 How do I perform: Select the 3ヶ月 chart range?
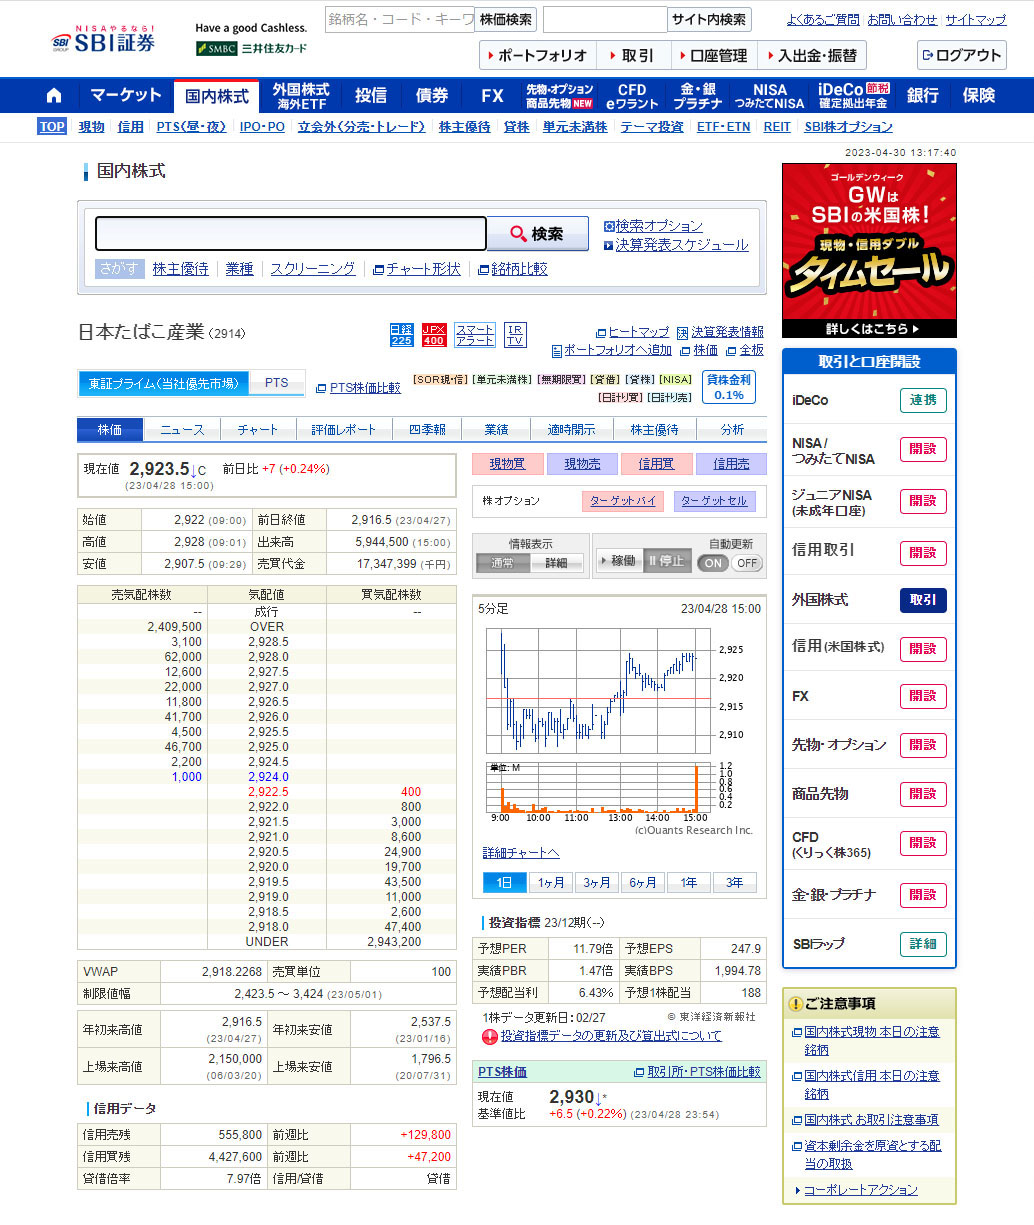[x=597, y=883]
